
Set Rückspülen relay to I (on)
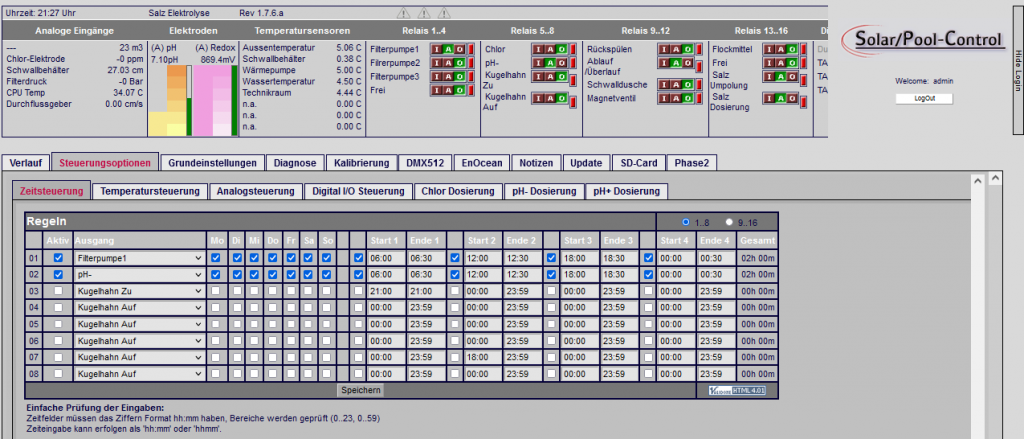[664, 49]
